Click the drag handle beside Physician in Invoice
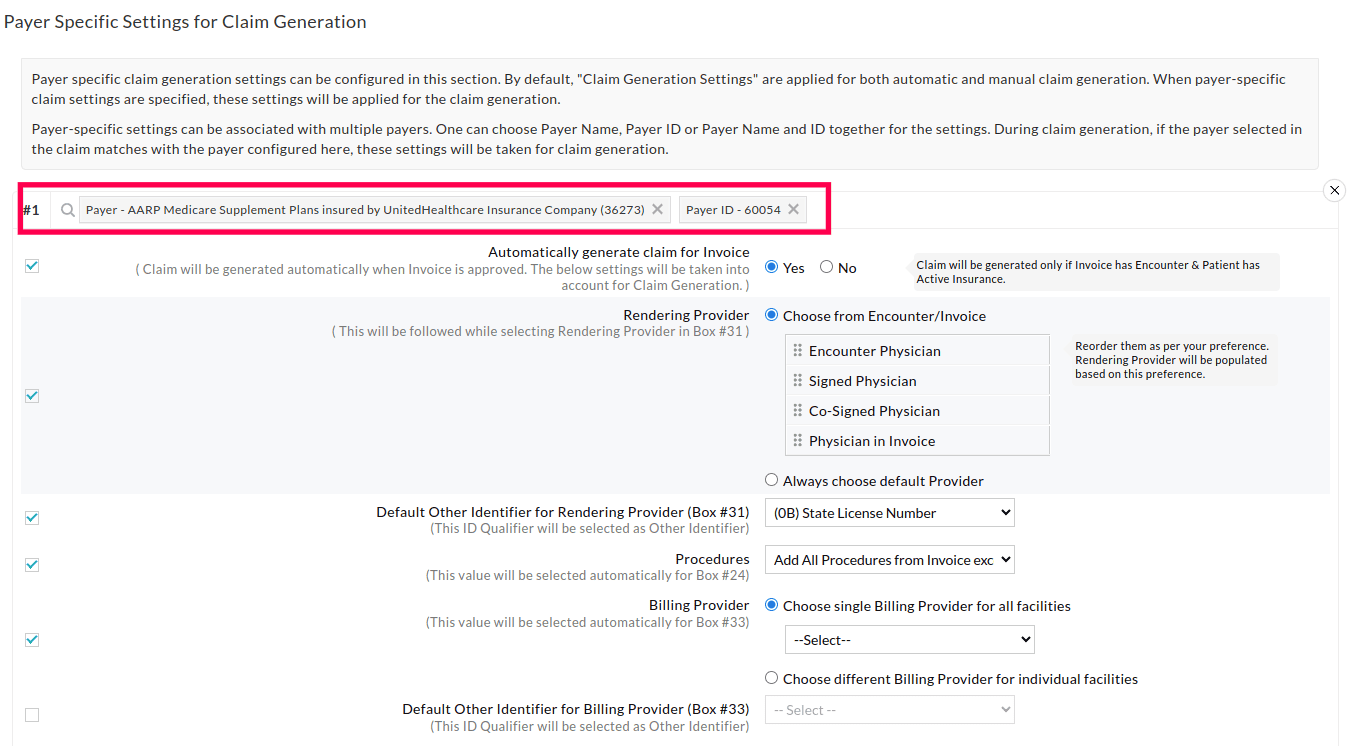 pyautogui.click(x=798, y=440)
